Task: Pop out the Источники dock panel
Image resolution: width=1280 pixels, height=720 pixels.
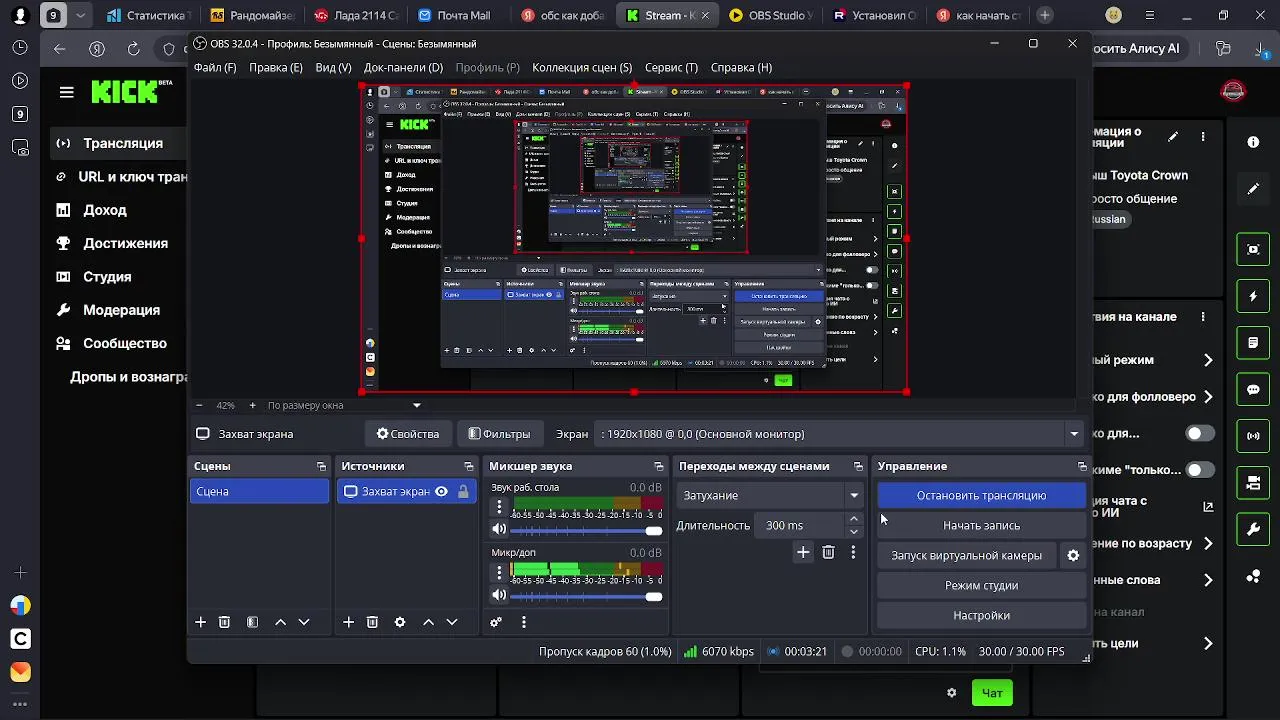Action: 468,466
